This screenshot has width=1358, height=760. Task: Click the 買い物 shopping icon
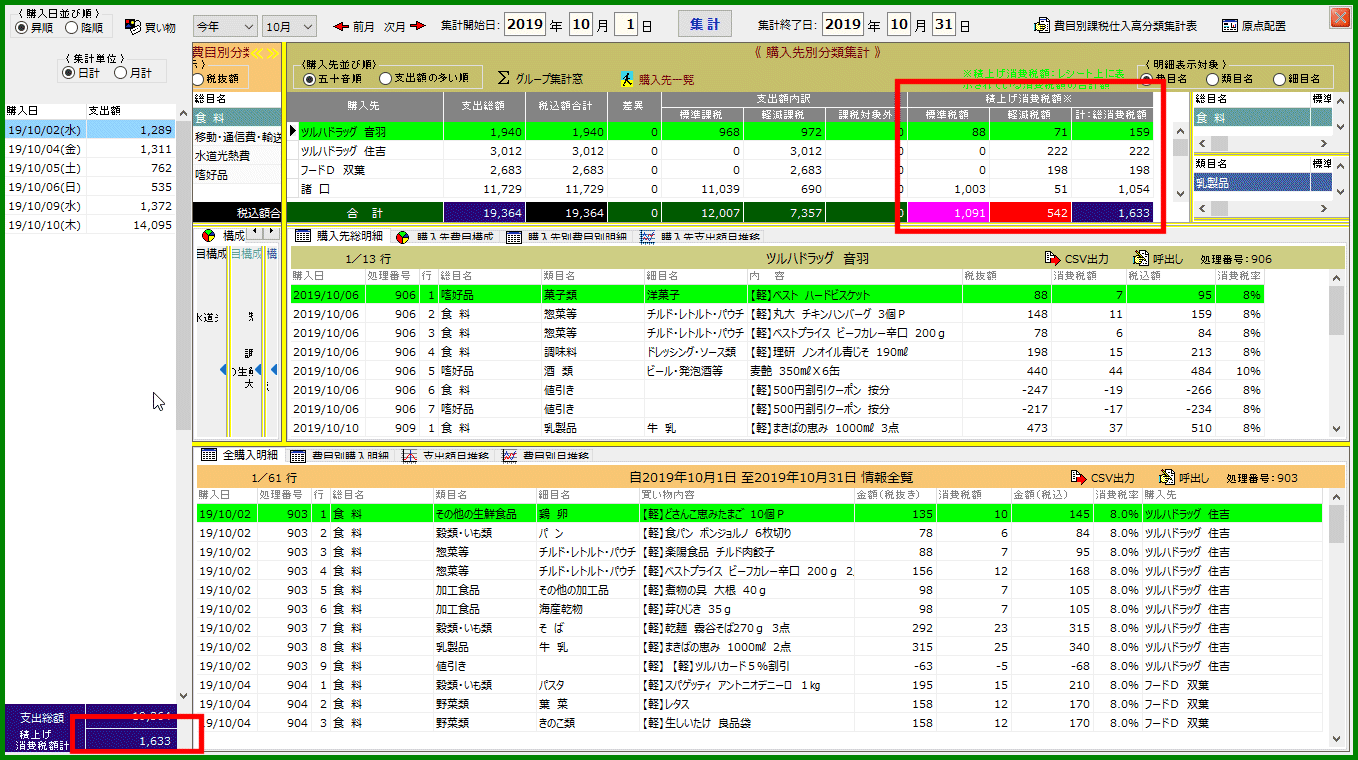133,26
